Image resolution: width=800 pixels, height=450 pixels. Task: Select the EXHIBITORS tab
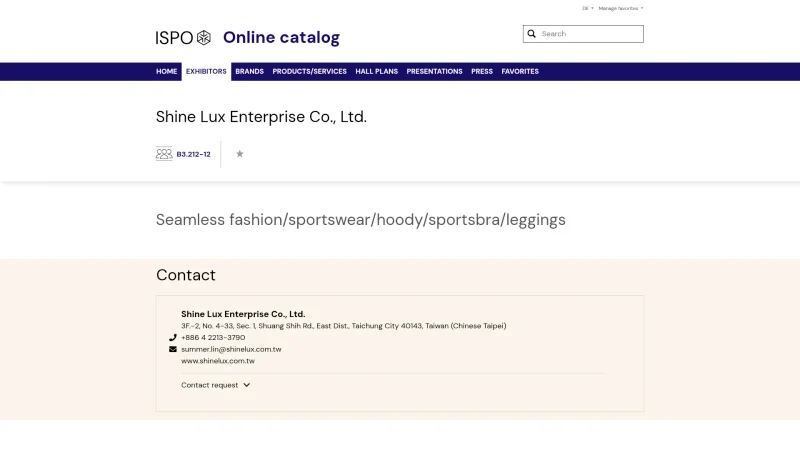(x=206, y=71)
